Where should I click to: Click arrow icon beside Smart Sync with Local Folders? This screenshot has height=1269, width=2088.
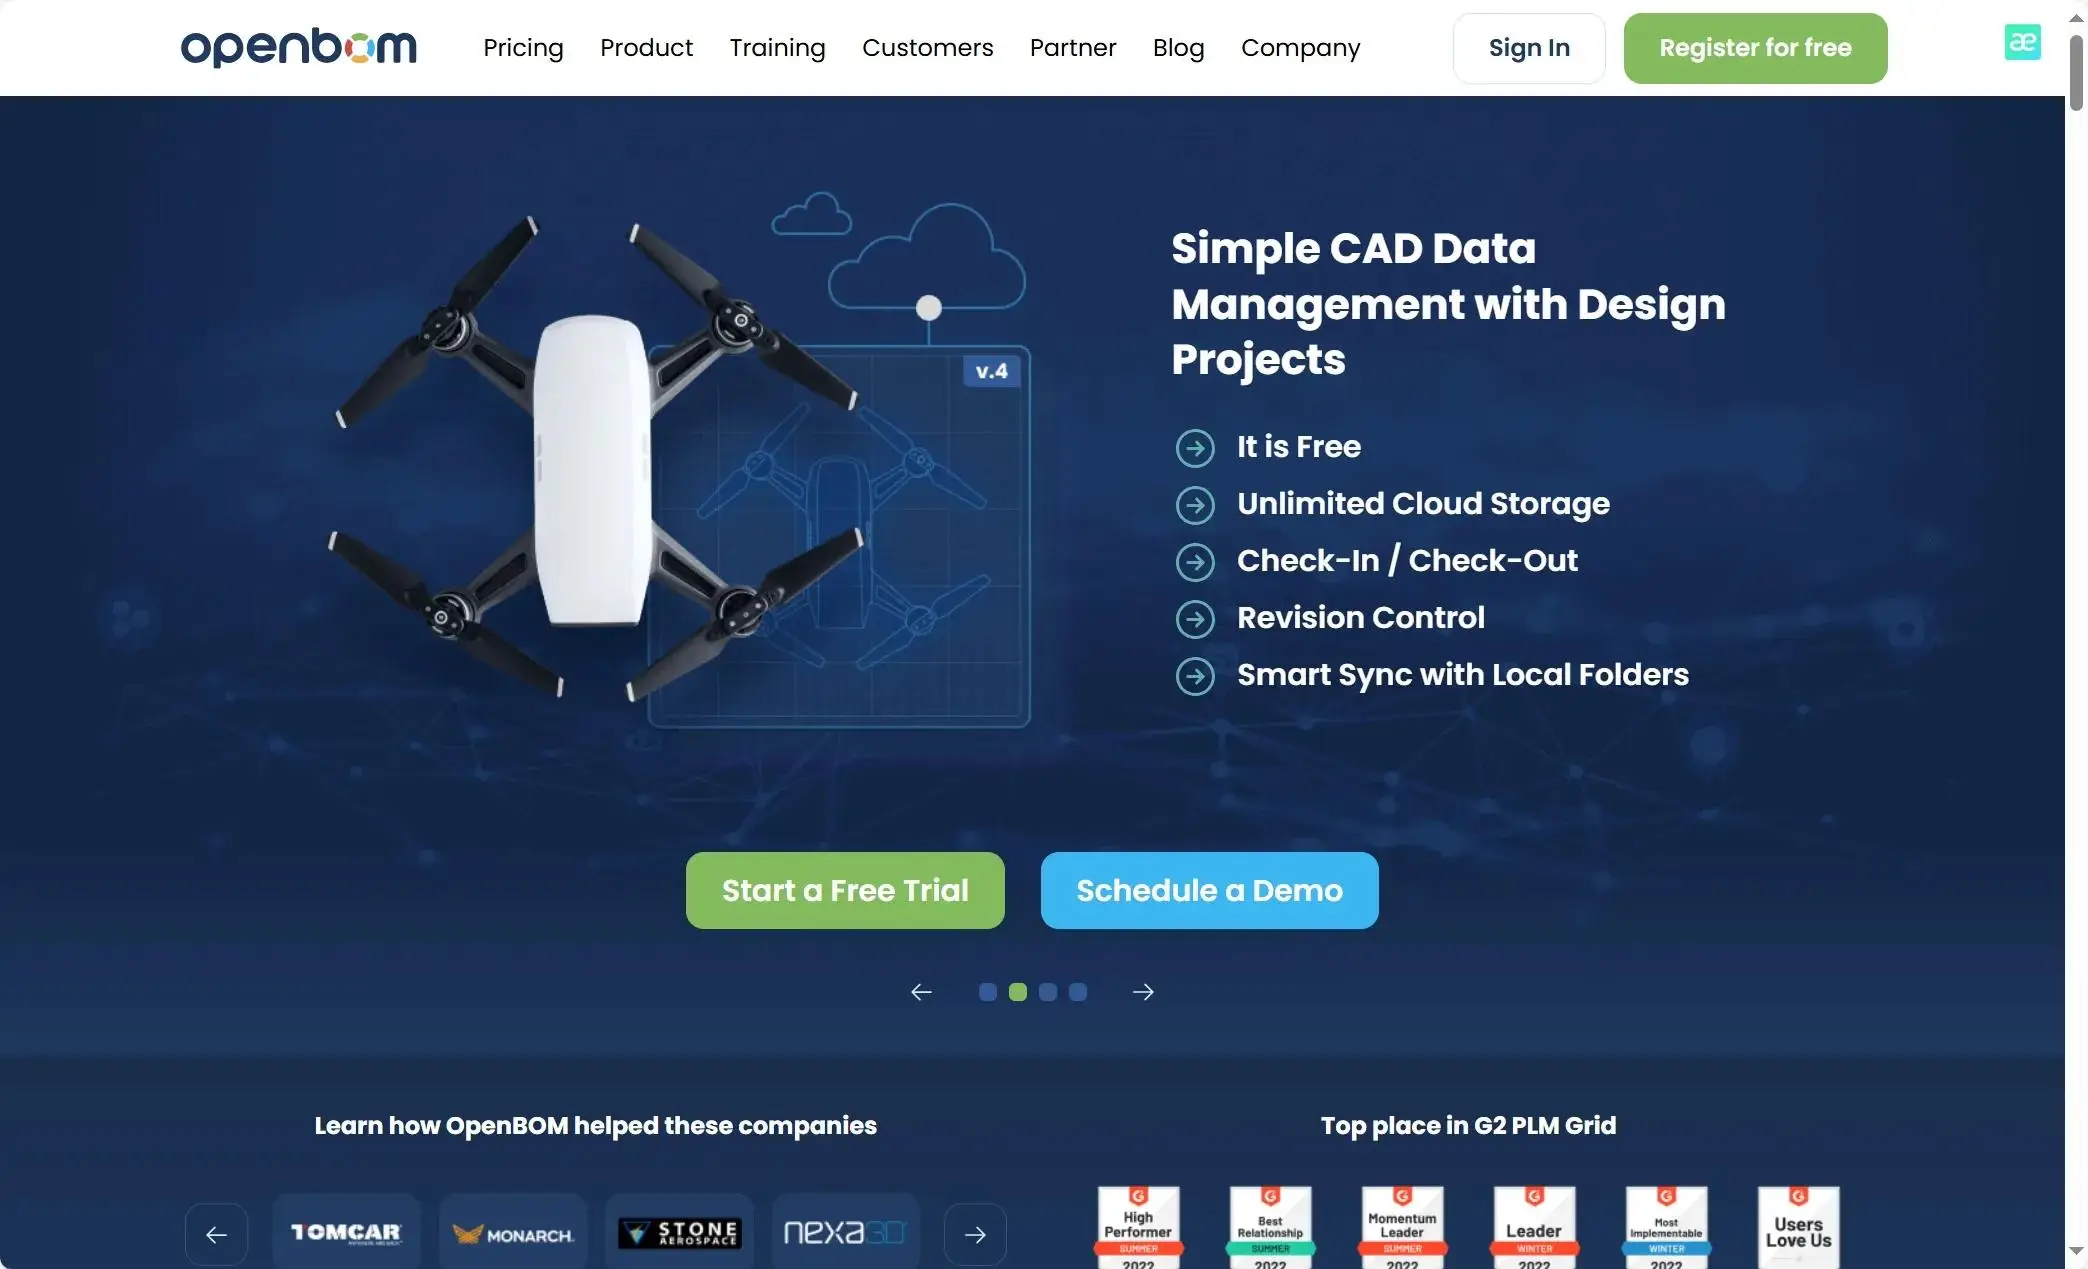pyautogui.click(x=1195, y=676)
